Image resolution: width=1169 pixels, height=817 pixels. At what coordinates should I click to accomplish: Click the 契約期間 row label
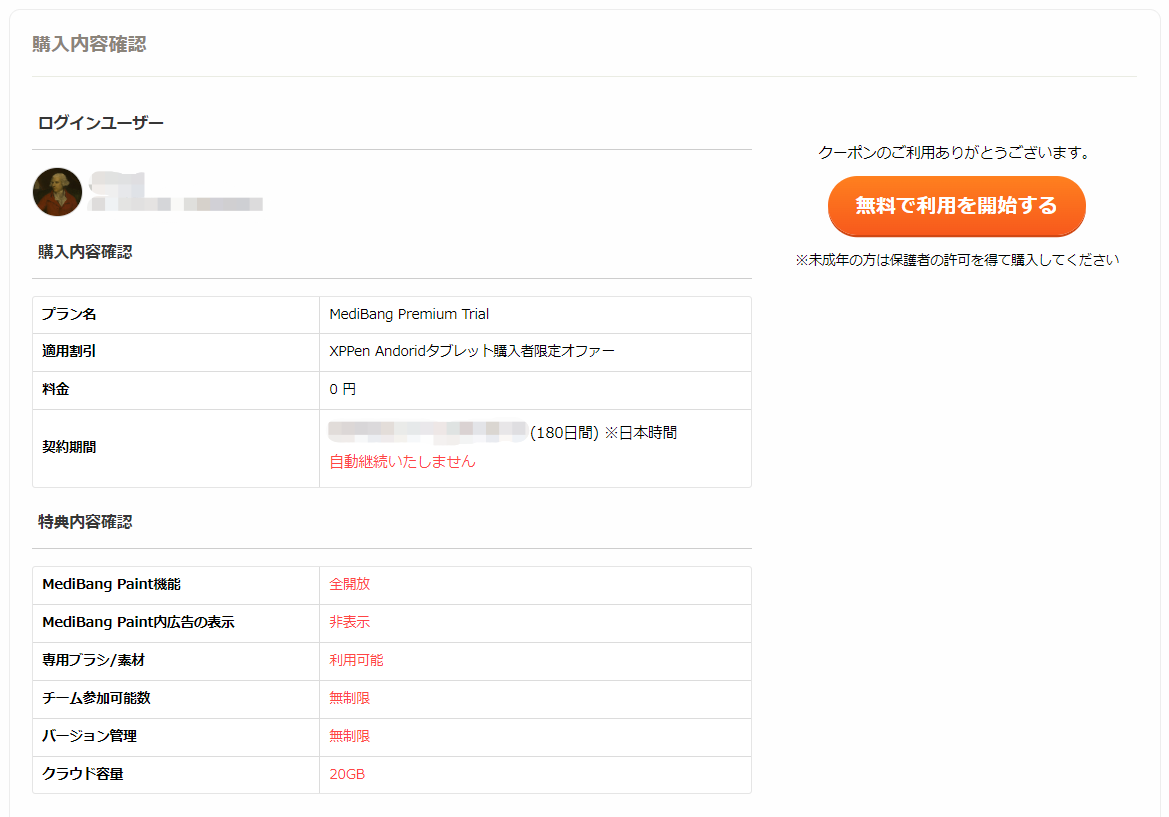69,447
